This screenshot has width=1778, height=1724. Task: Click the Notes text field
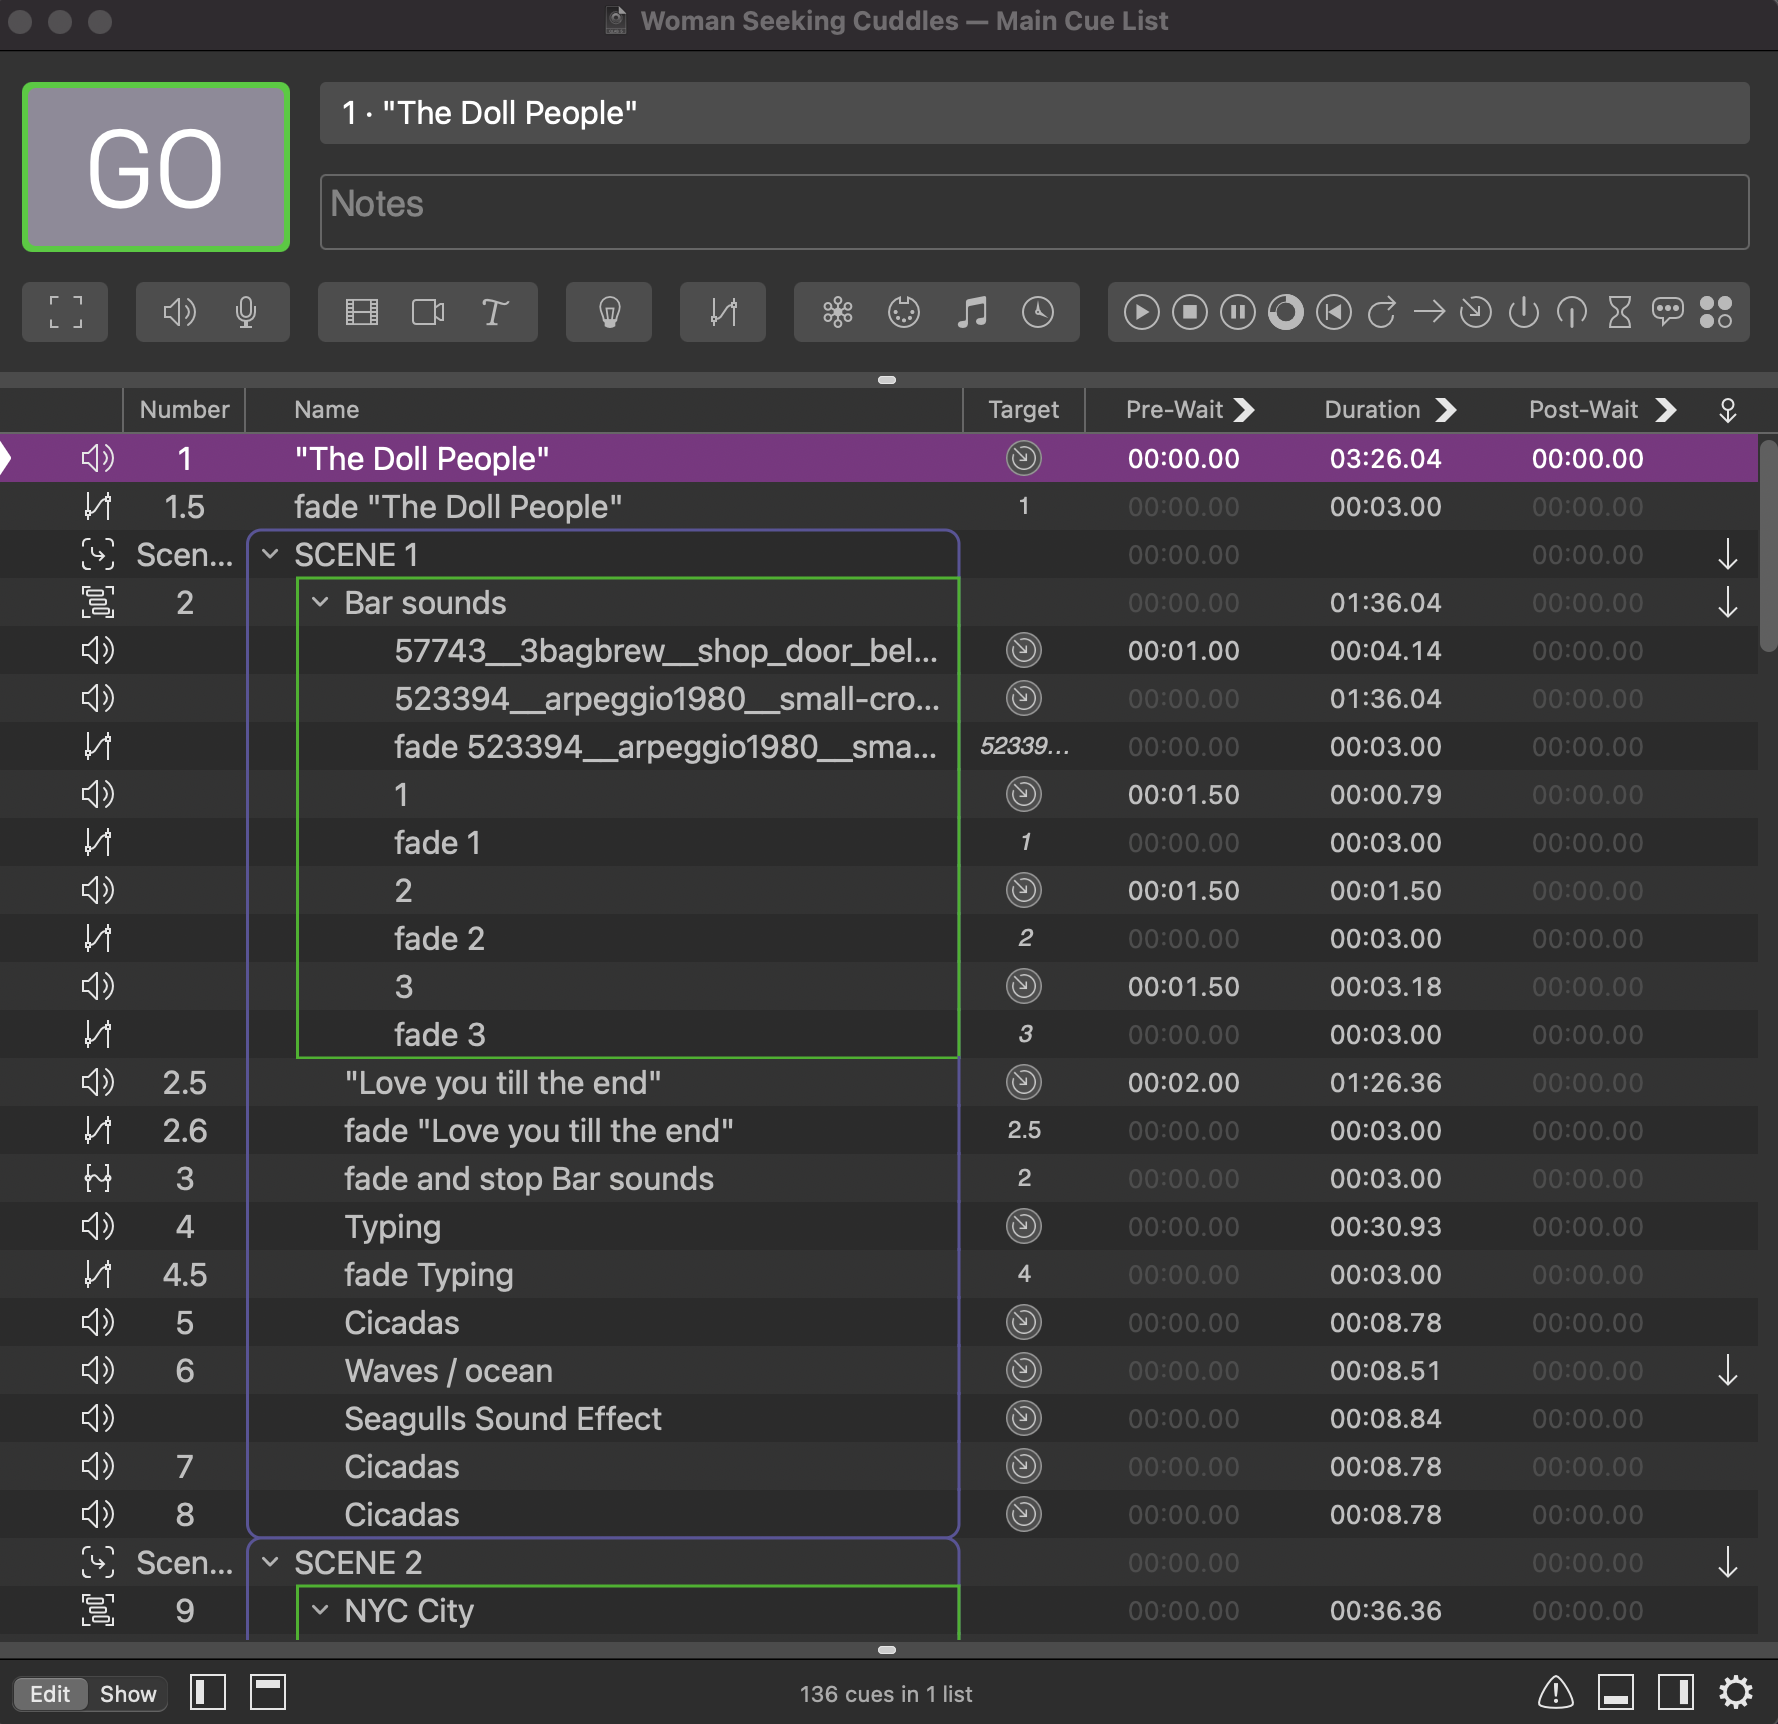point(1034,212)
